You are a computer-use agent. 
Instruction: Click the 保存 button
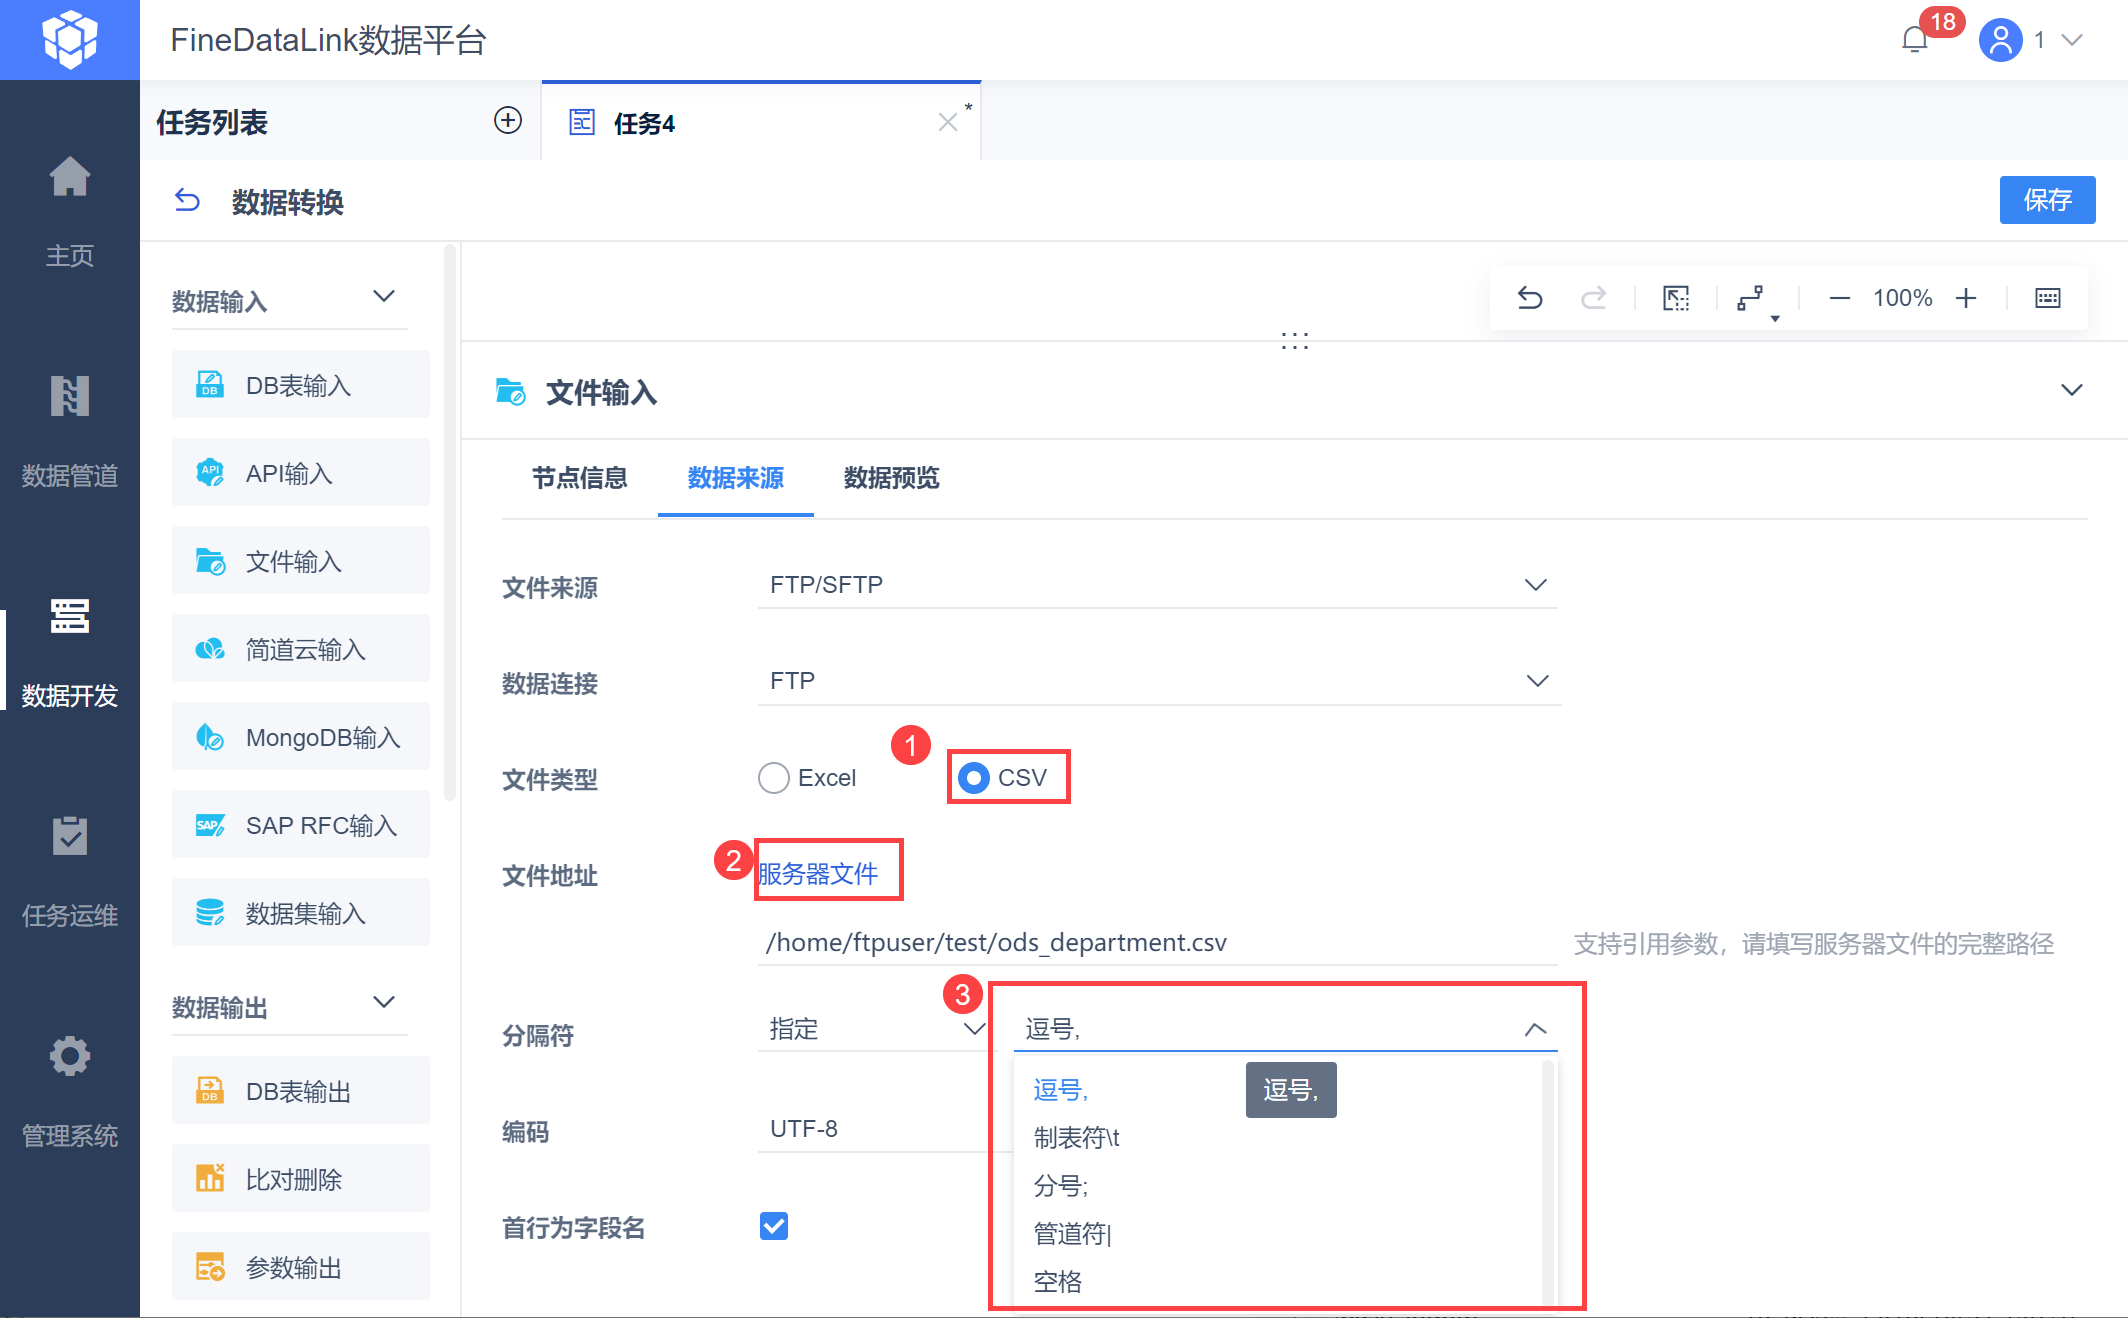coord(2046,200)
